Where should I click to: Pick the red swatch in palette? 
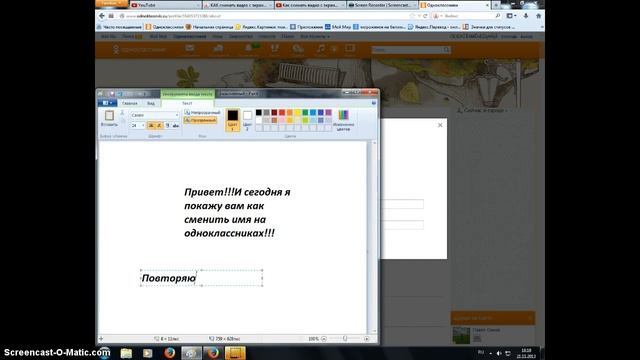point(282,113)
